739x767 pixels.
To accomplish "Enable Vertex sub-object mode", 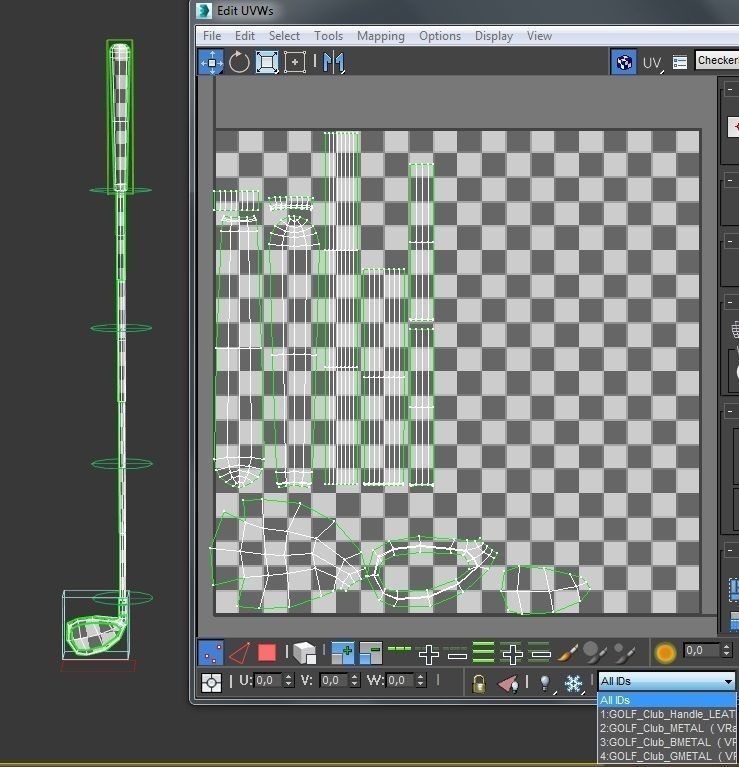I will pos(211,653).
